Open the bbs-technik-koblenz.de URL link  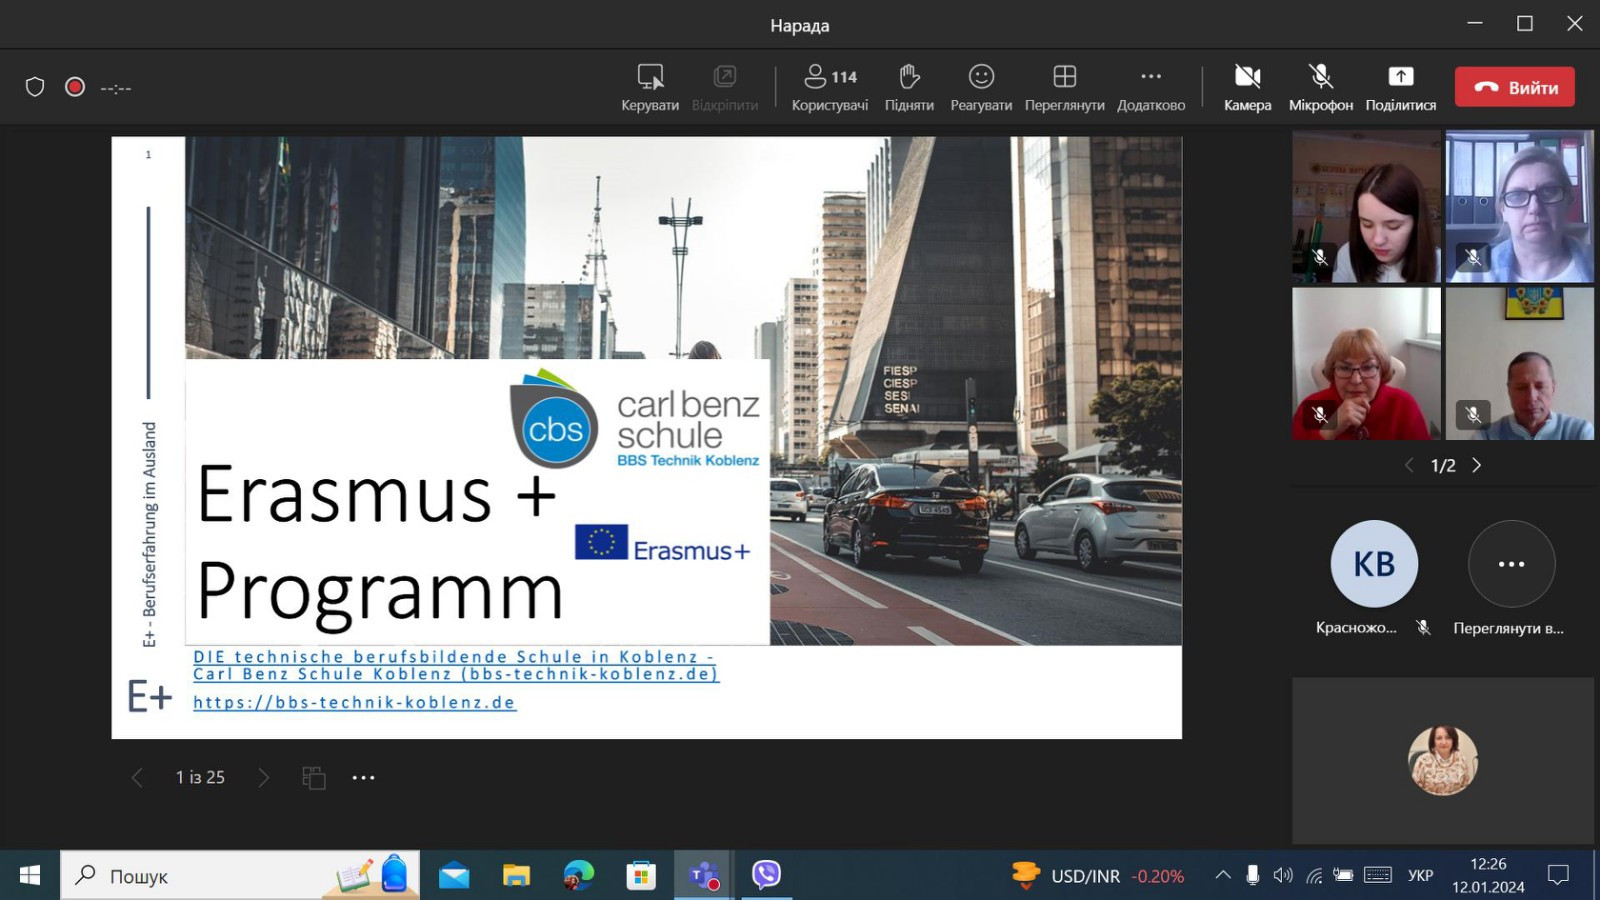click(354, 702)
